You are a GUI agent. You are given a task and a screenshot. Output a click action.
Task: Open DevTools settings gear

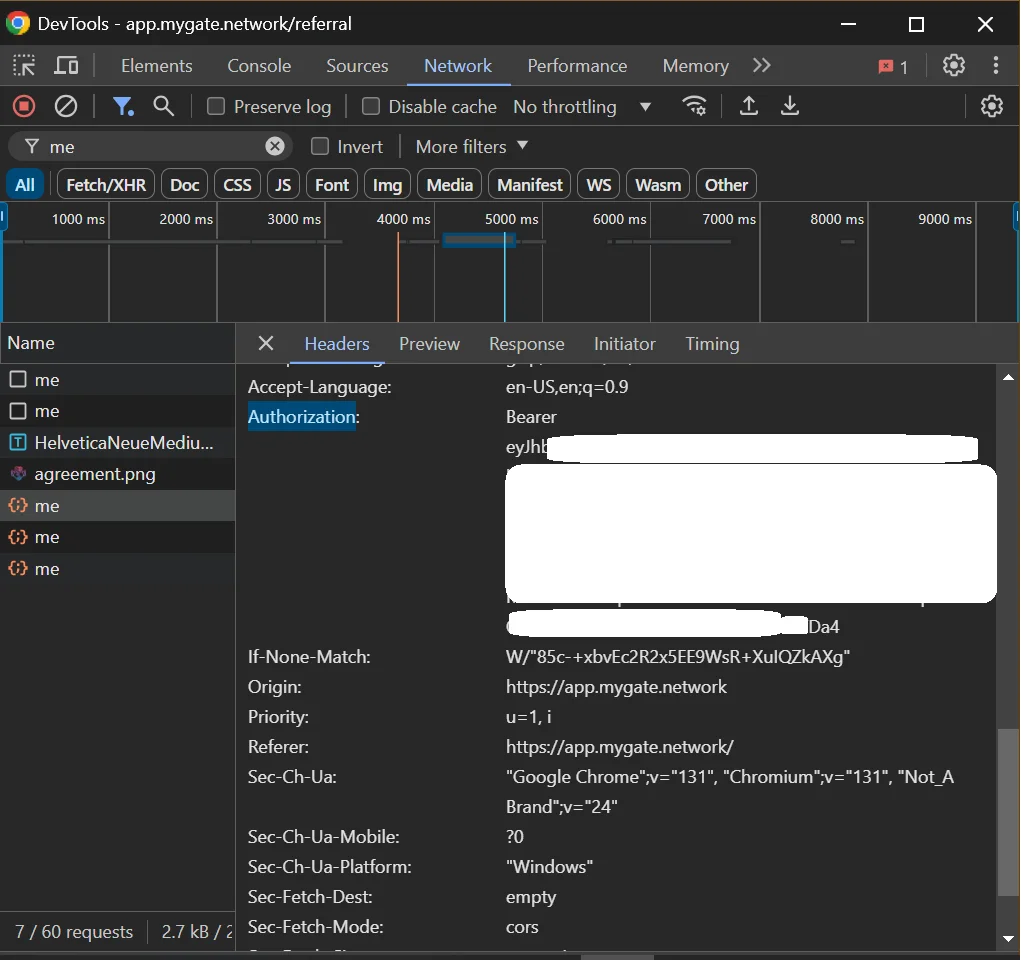point(954,65)
